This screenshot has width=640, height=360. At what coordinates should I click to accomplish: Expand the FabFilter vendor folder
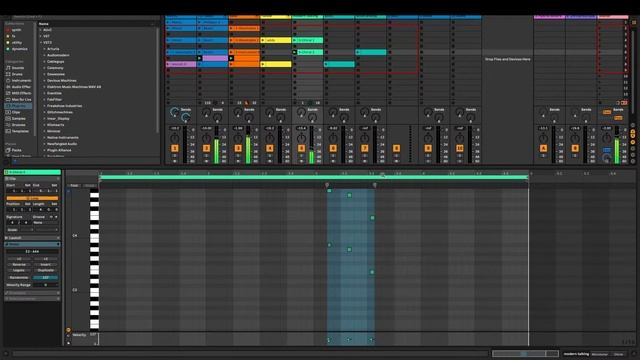[x=44, y=100]
